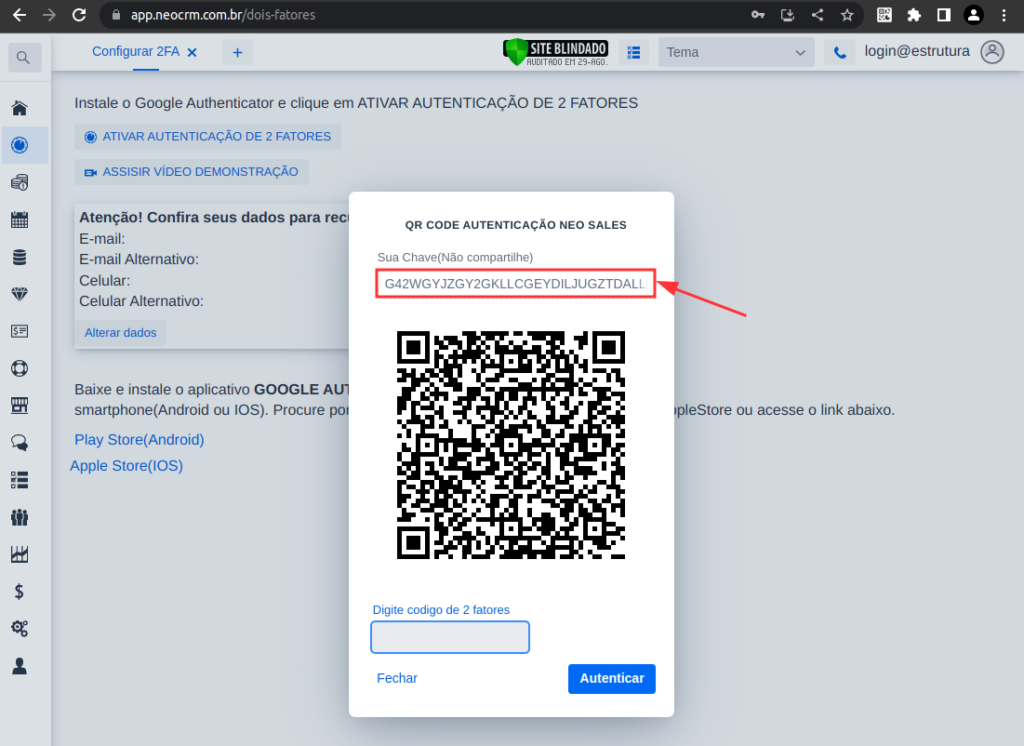This screenshot has width=1024, height=746.
Task: Click the Sua Chave secret key field
Action: click(x=515, y=284)
